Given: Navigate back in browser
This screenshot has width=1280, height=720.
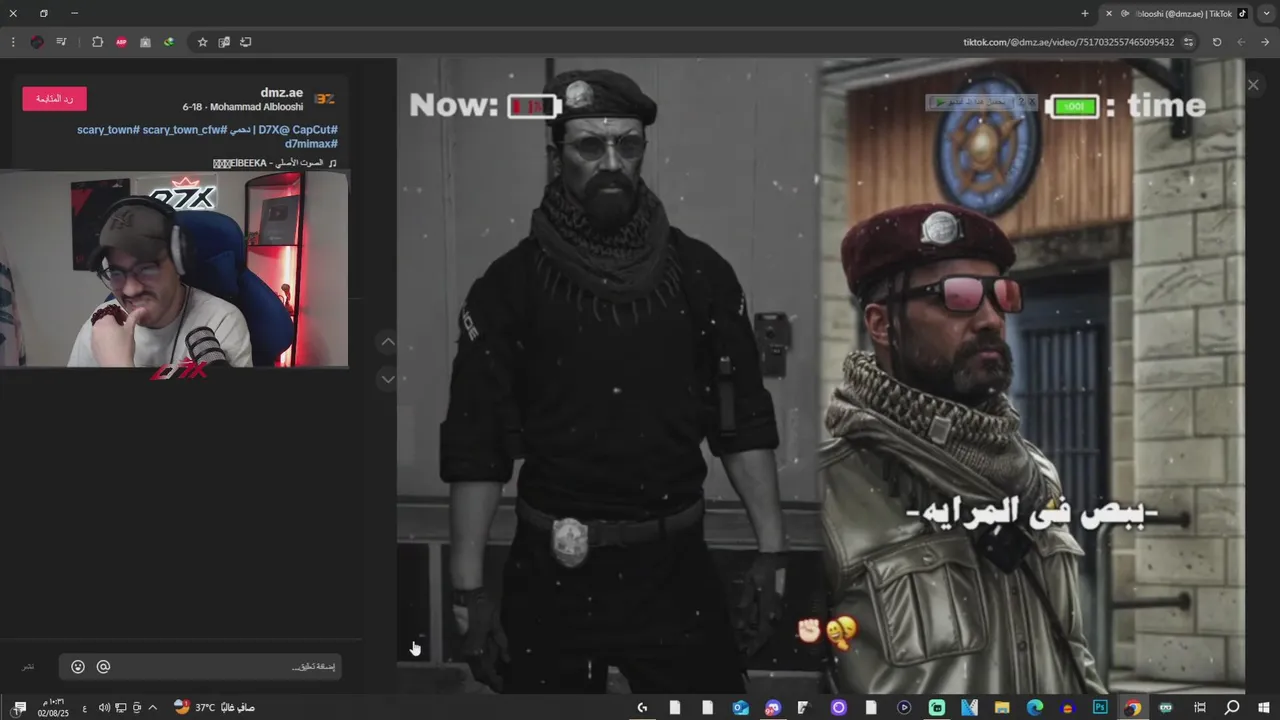Looking at the screenshot, I should (x=1265, y=42).
